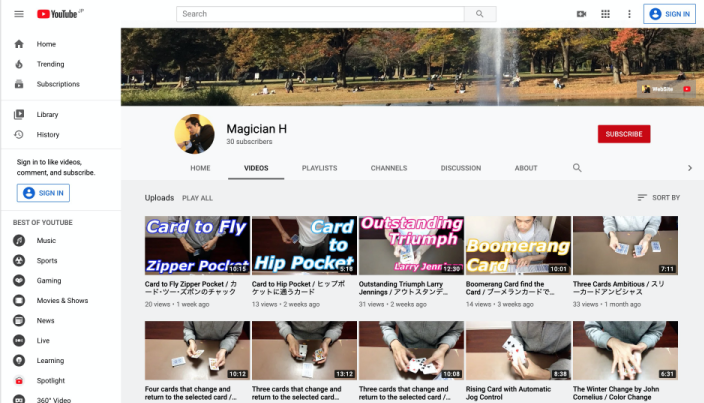This screenshot has height=403, width=704.
Task: Click the Spotlight icon in sidebar
Action: [x=19, y=381]
